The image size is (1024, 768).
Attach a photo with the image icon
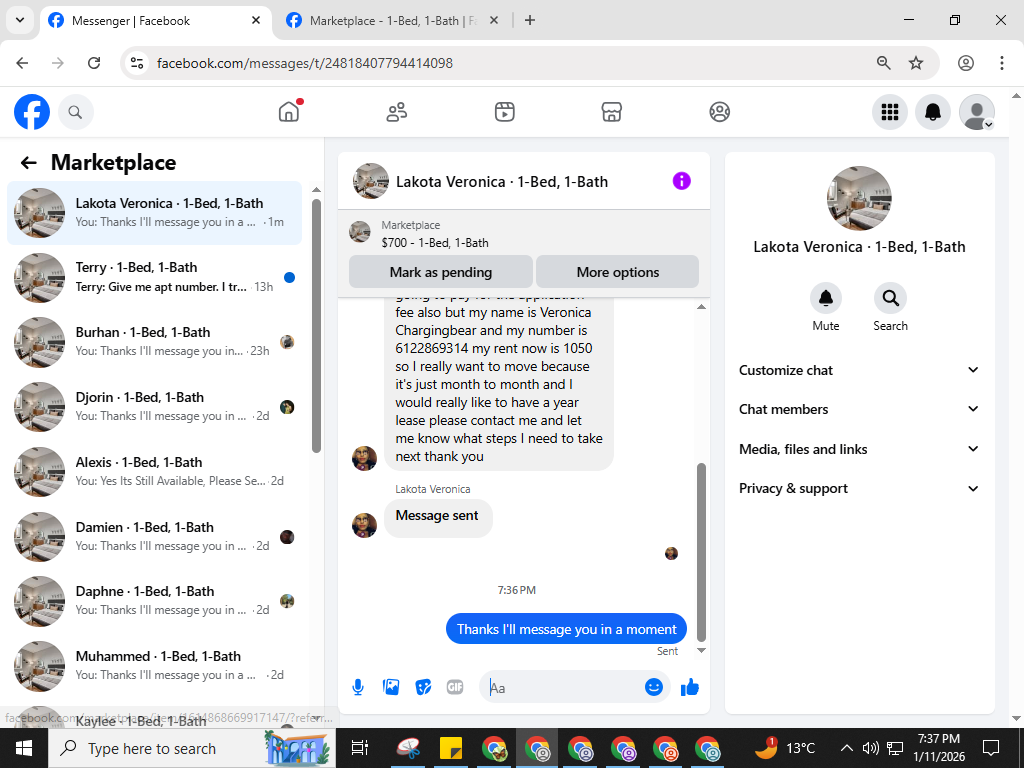coord(391,687)
